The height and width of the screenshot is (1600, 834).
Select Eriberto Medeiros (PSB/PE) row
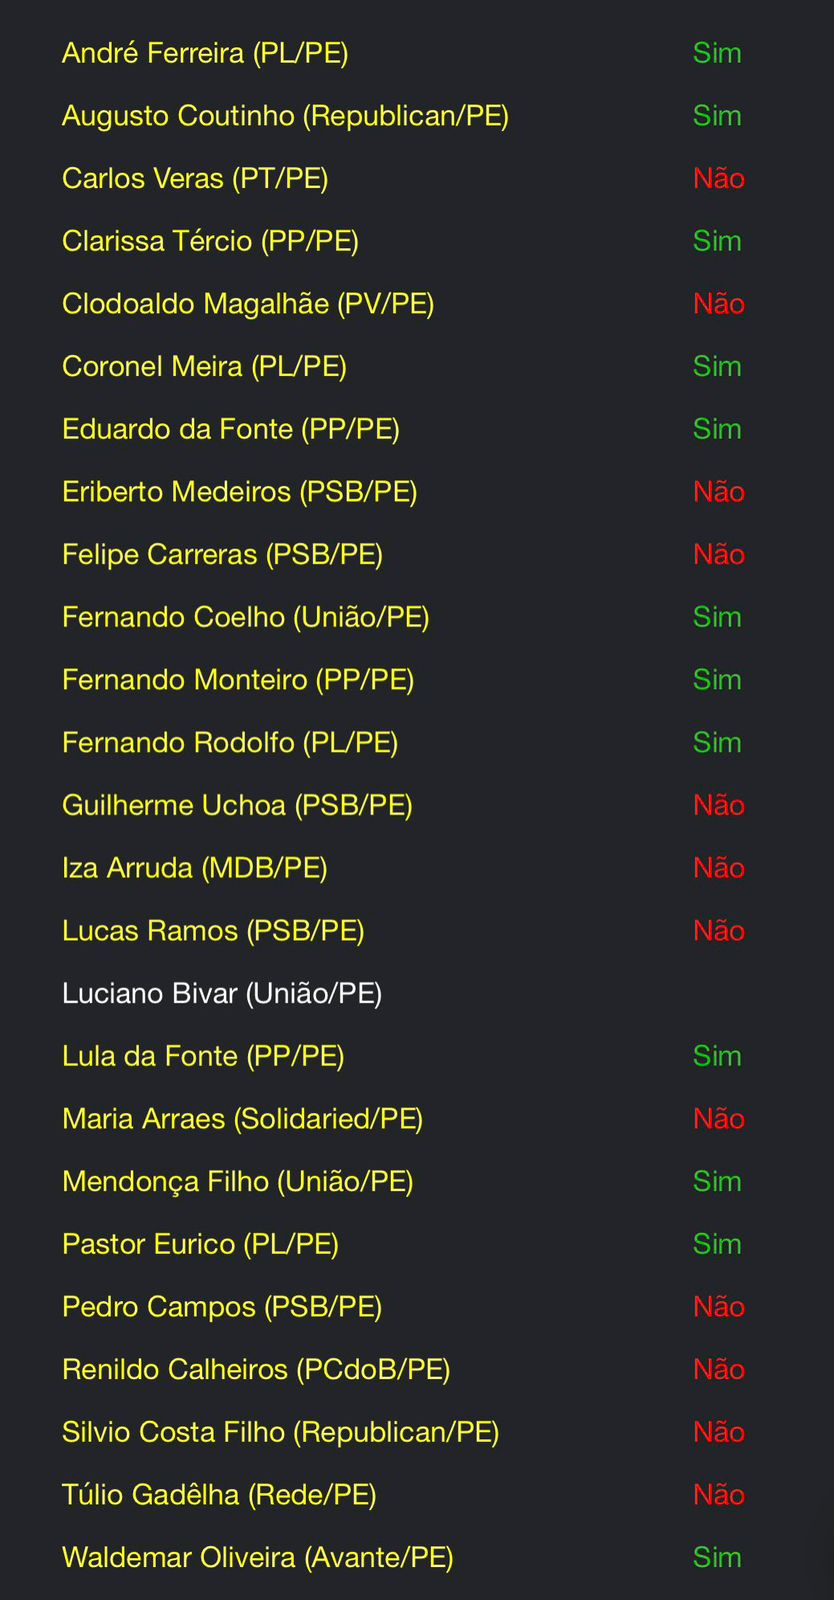pos(240,492)
